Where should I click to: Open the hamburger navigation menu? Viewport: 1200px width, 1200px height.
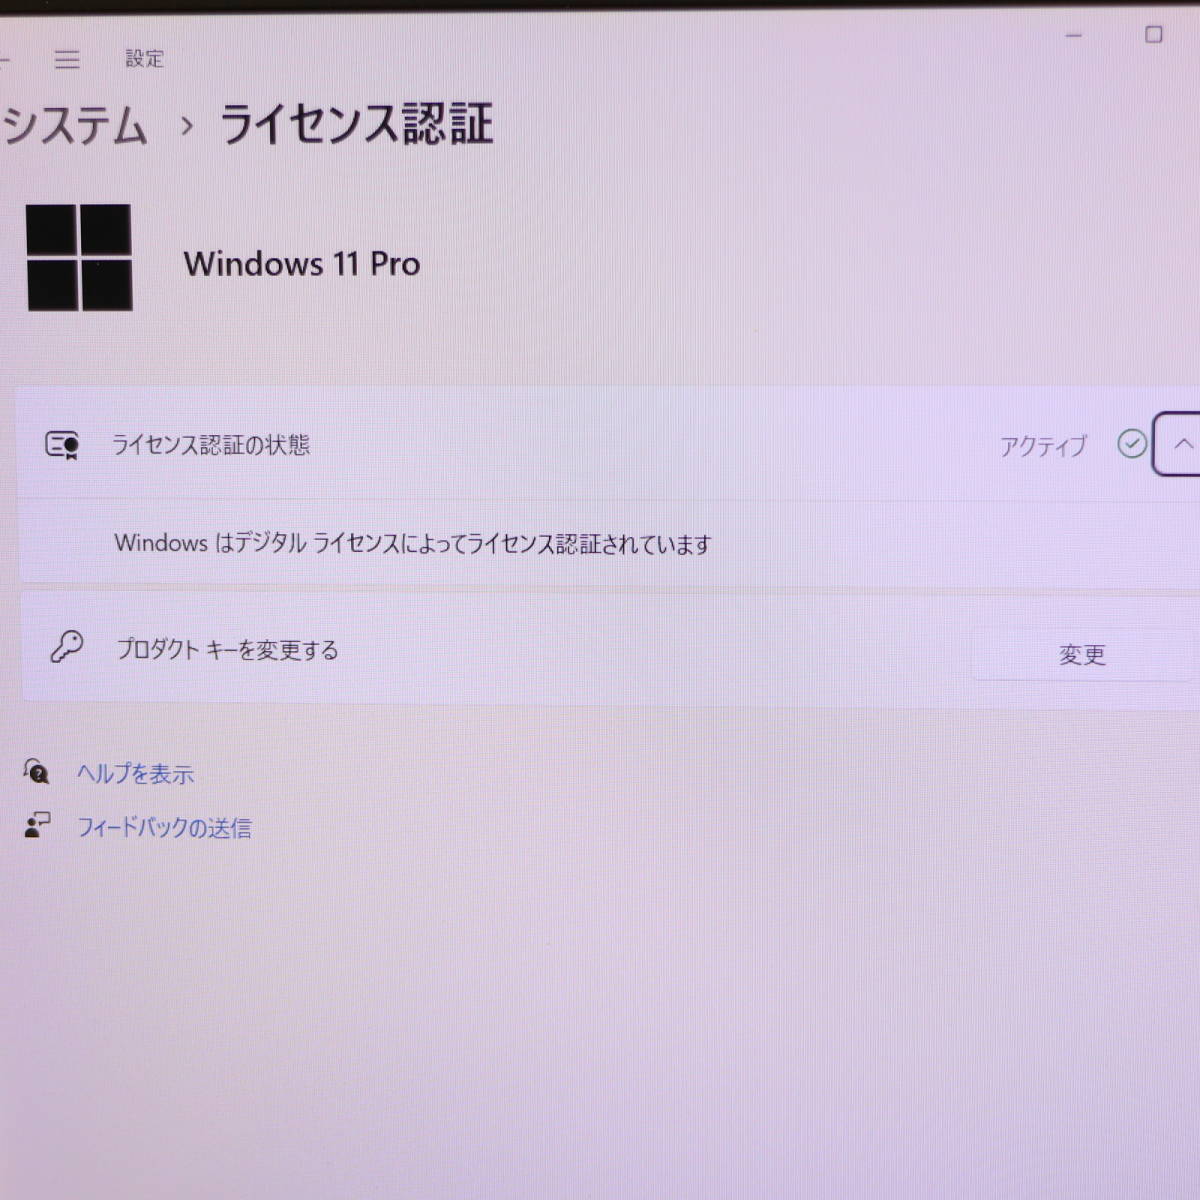67,60
